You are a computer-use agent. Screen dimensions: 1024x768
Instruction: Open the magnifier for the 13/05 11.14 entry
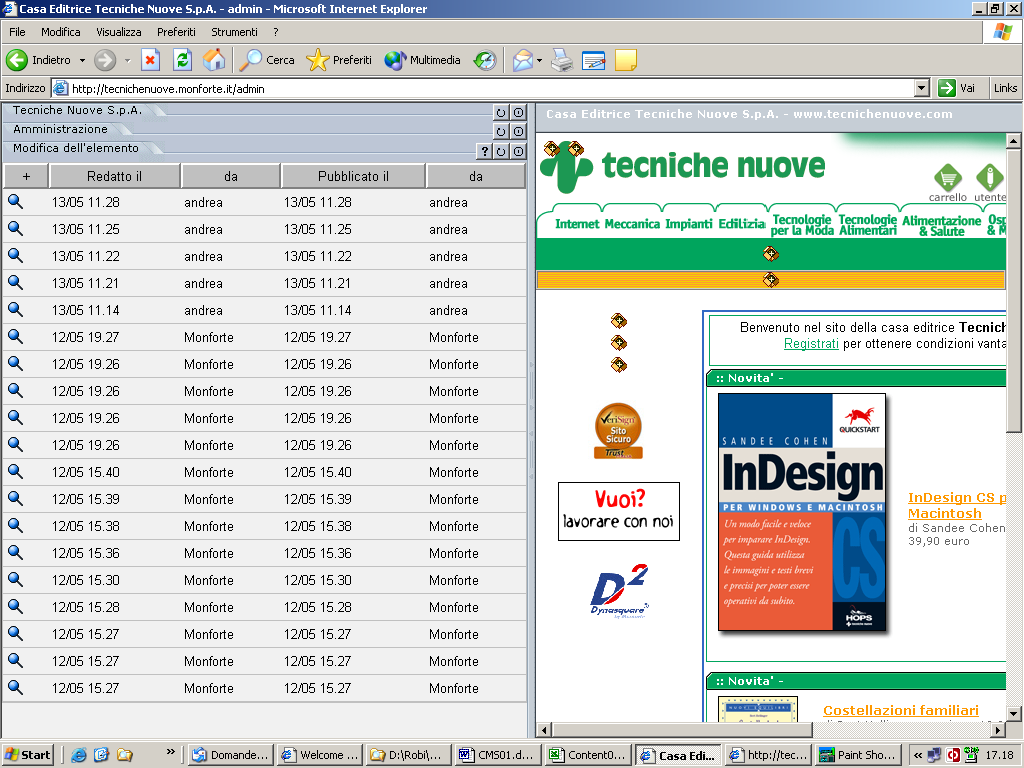16,310
